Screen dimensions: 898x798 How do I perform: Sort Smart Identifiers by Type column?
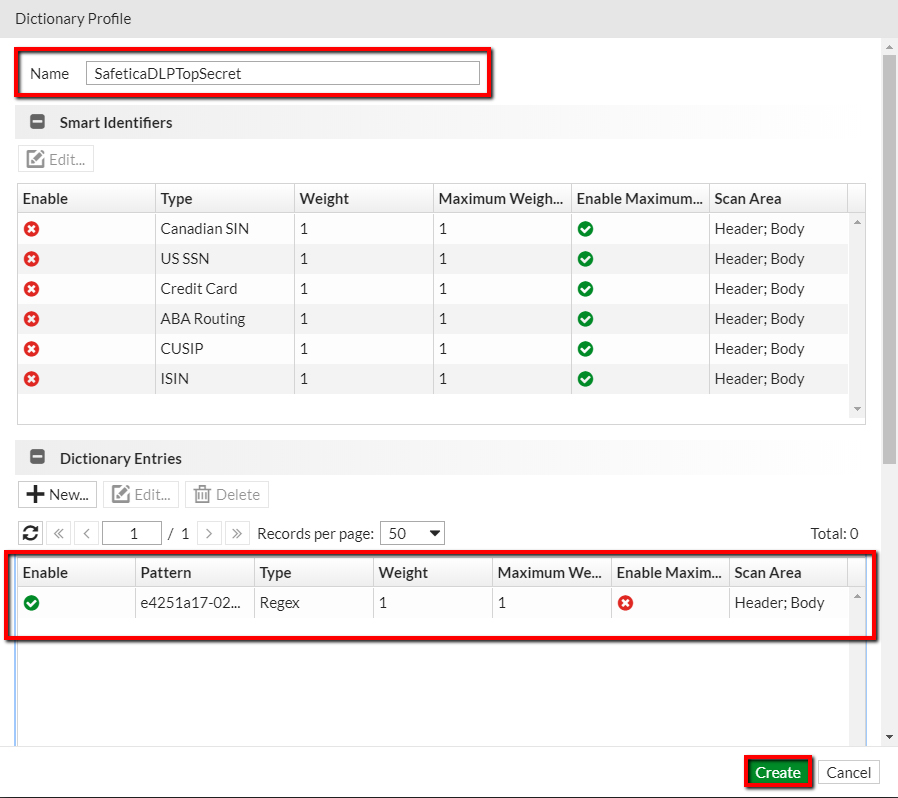224,198
